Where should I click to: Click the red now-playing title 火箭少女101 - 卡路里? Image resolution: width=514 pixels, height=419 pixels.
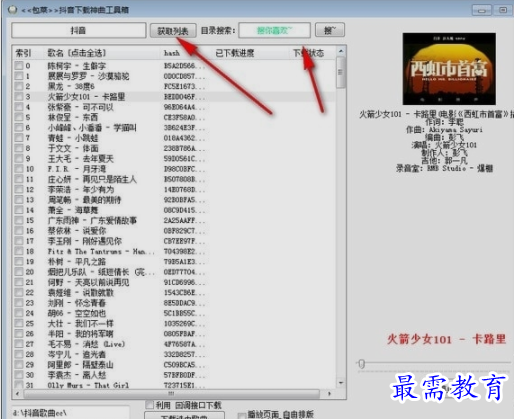[446, 339]
